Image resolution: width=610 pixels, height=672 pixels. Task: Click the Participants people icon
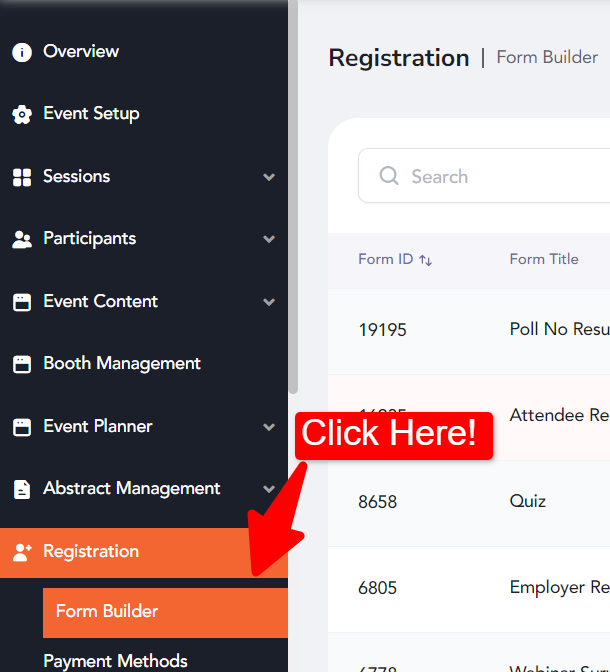(x=22, y=240)
